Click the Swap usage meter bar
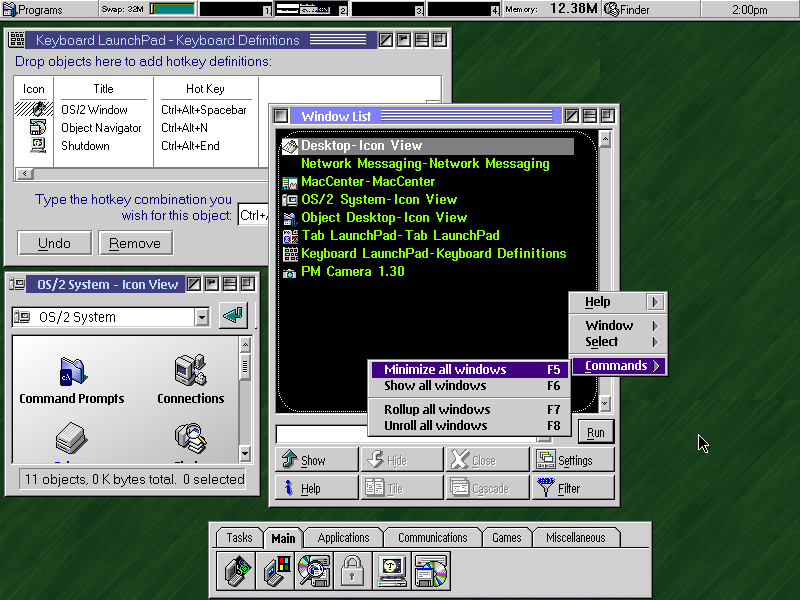The height and width of the screenshot is (600, 800). (x=173, y=9)
